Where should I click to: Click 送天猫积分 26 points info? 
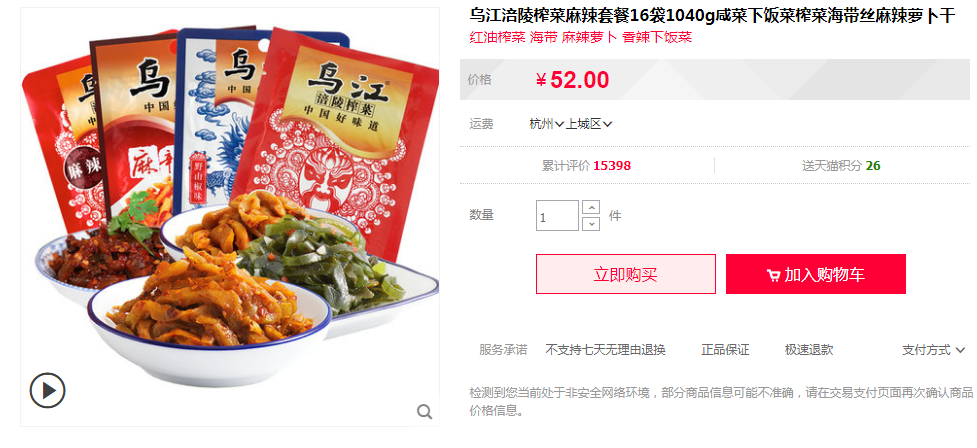(841, 166)
